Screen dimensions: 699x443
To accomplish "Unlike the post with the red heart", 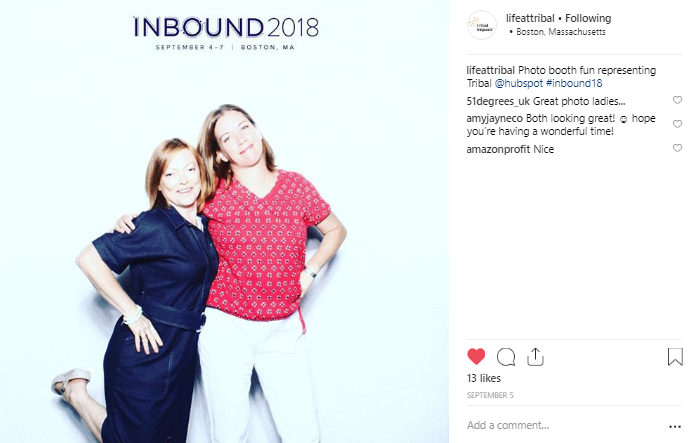I will pos(476,357).
